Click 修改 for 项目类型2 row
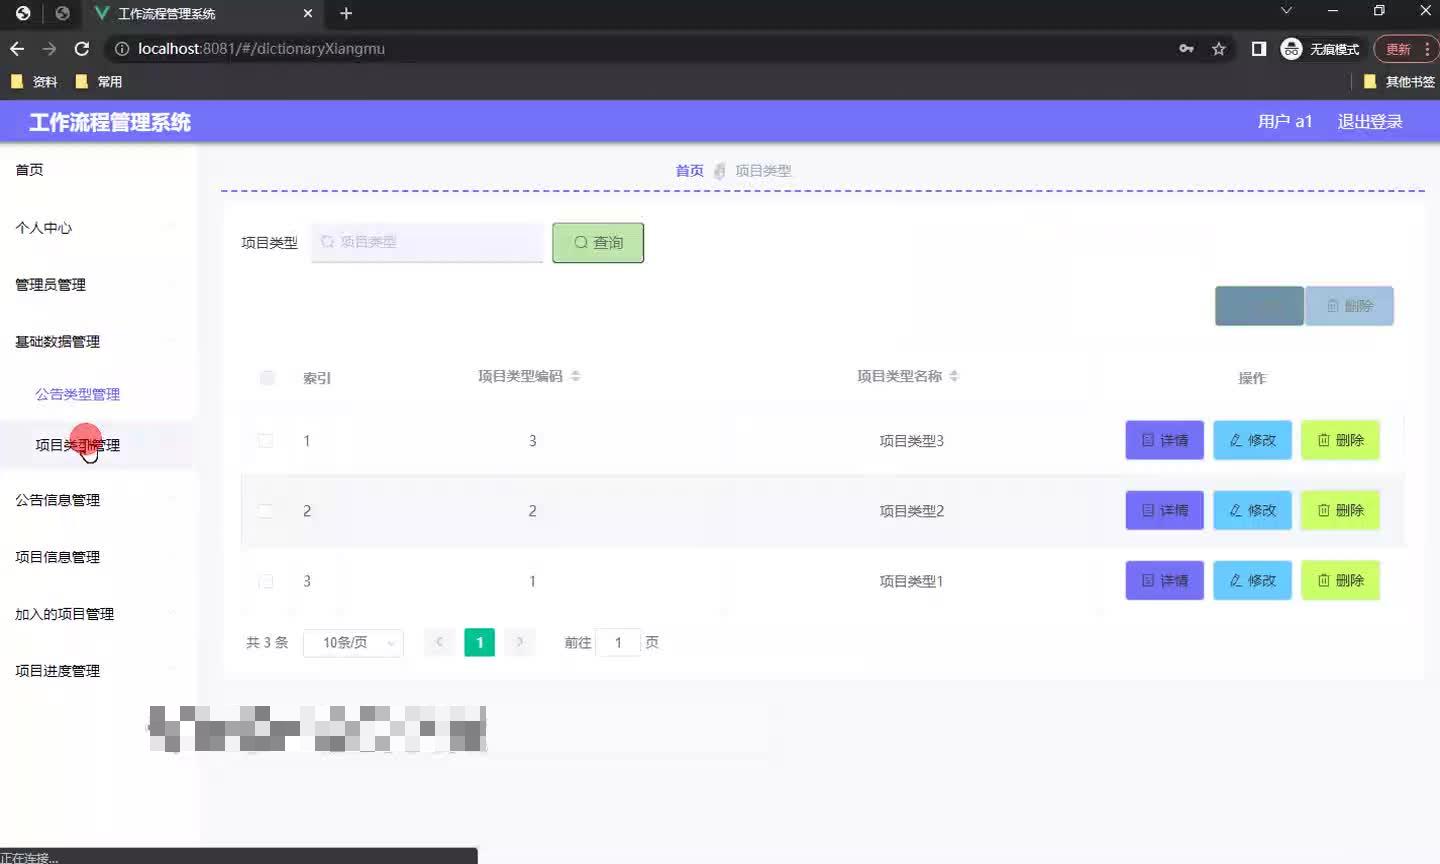 pos(1253,510)
